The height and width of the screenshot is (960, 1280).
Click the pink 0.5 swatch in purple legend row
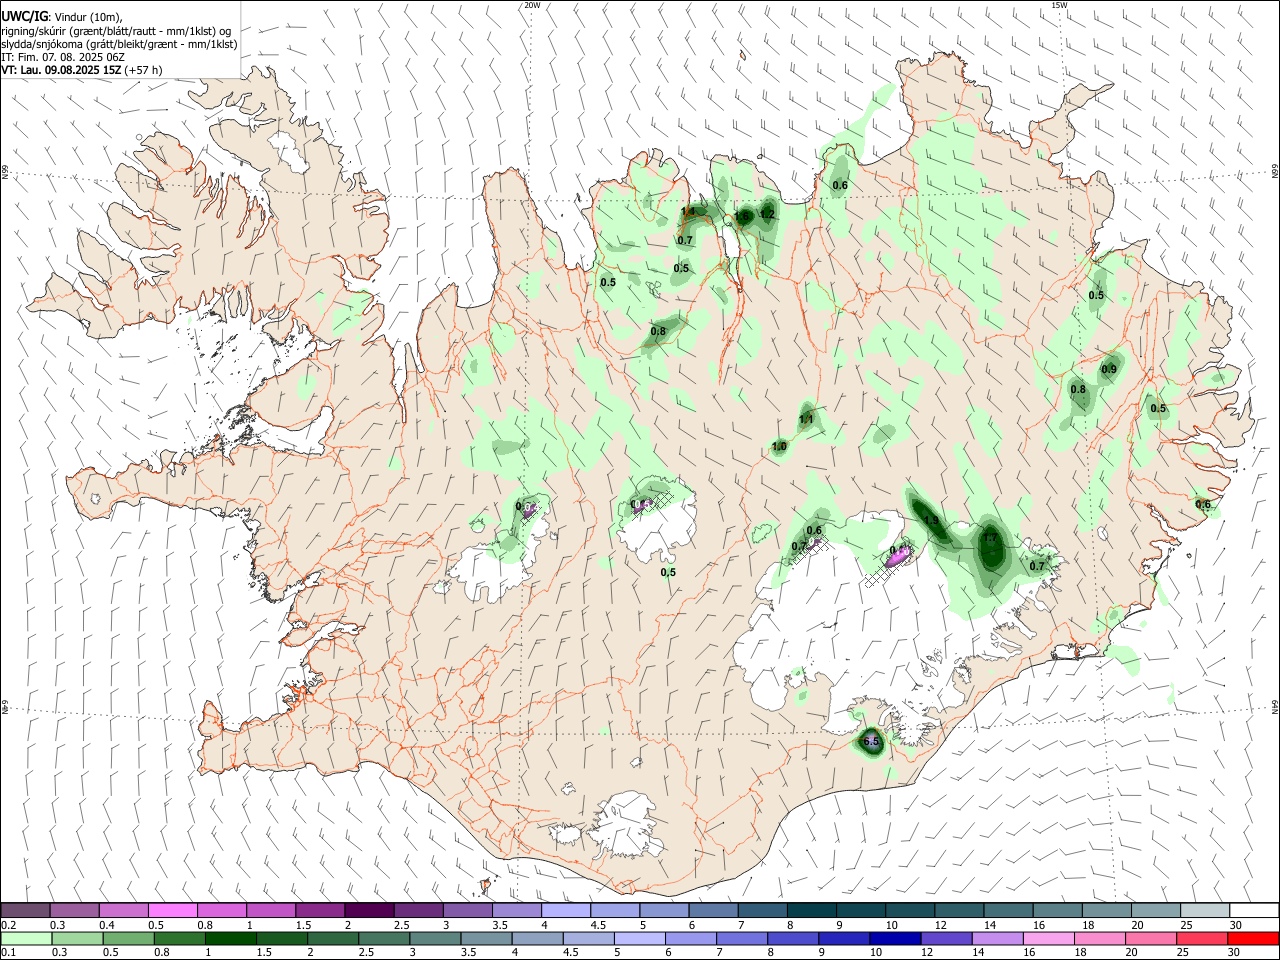(172, 910)
